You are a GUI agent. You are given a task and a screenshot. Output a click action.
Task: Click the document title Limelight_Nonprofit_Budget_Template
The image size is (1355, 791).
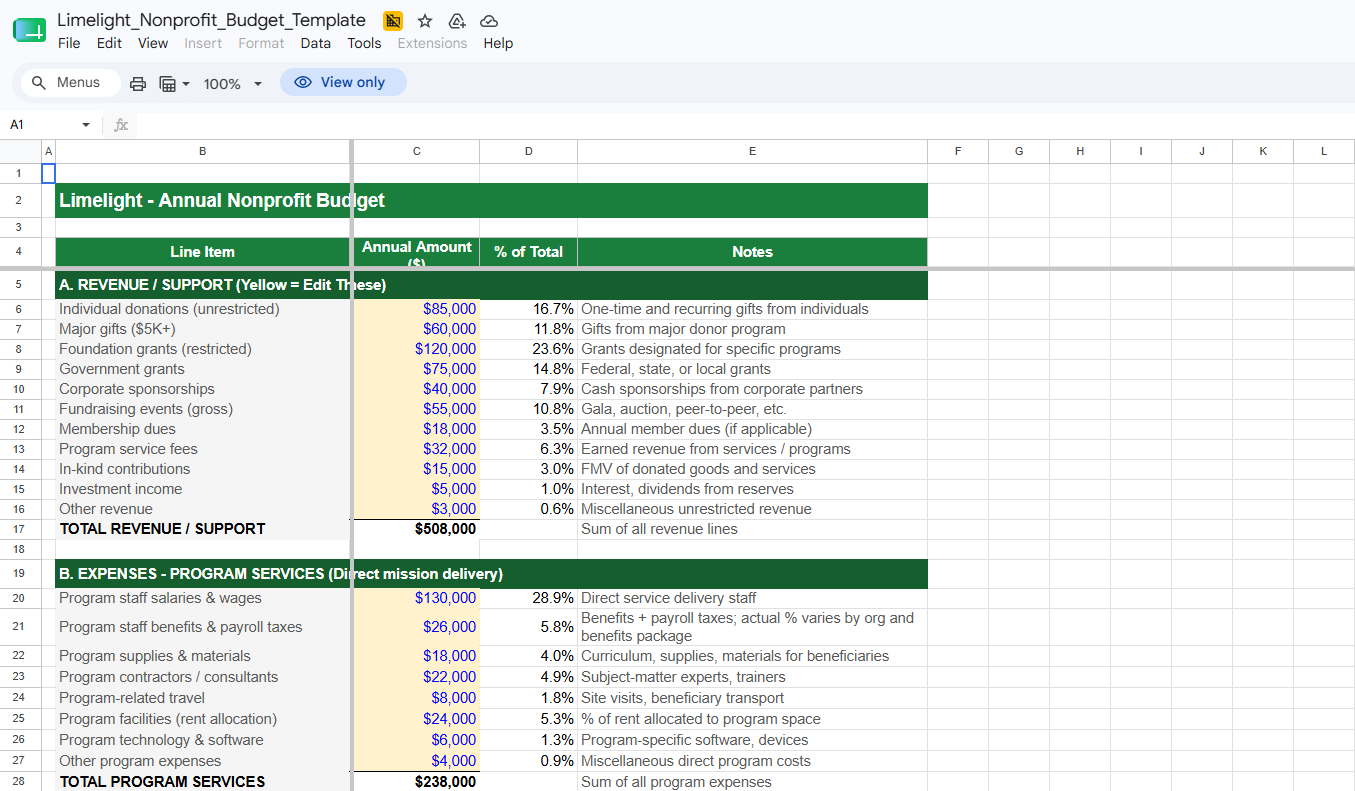tap(212, 20)
